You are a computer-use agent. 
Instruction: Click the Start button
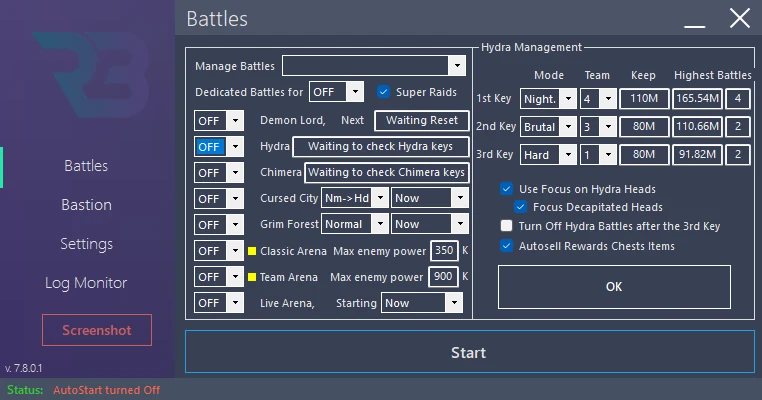469,352
